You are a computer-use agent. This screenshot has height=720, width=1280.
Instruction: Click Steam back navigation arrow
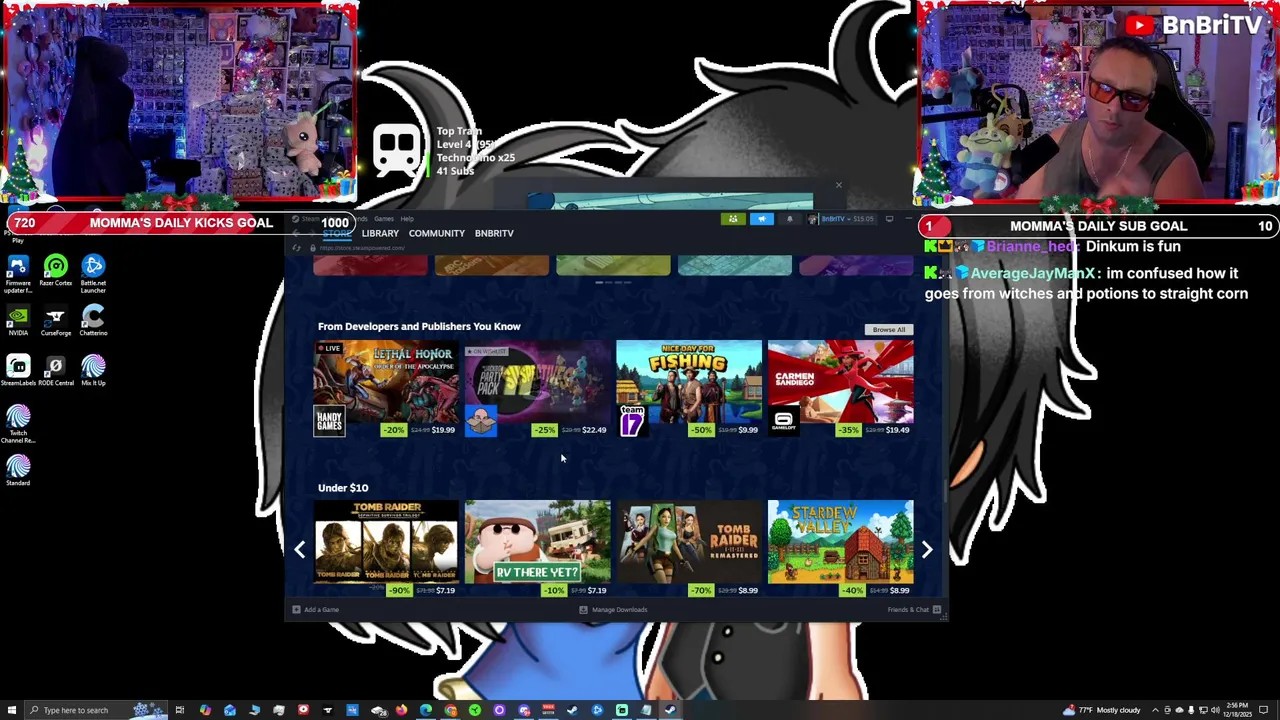coord(296,233)
